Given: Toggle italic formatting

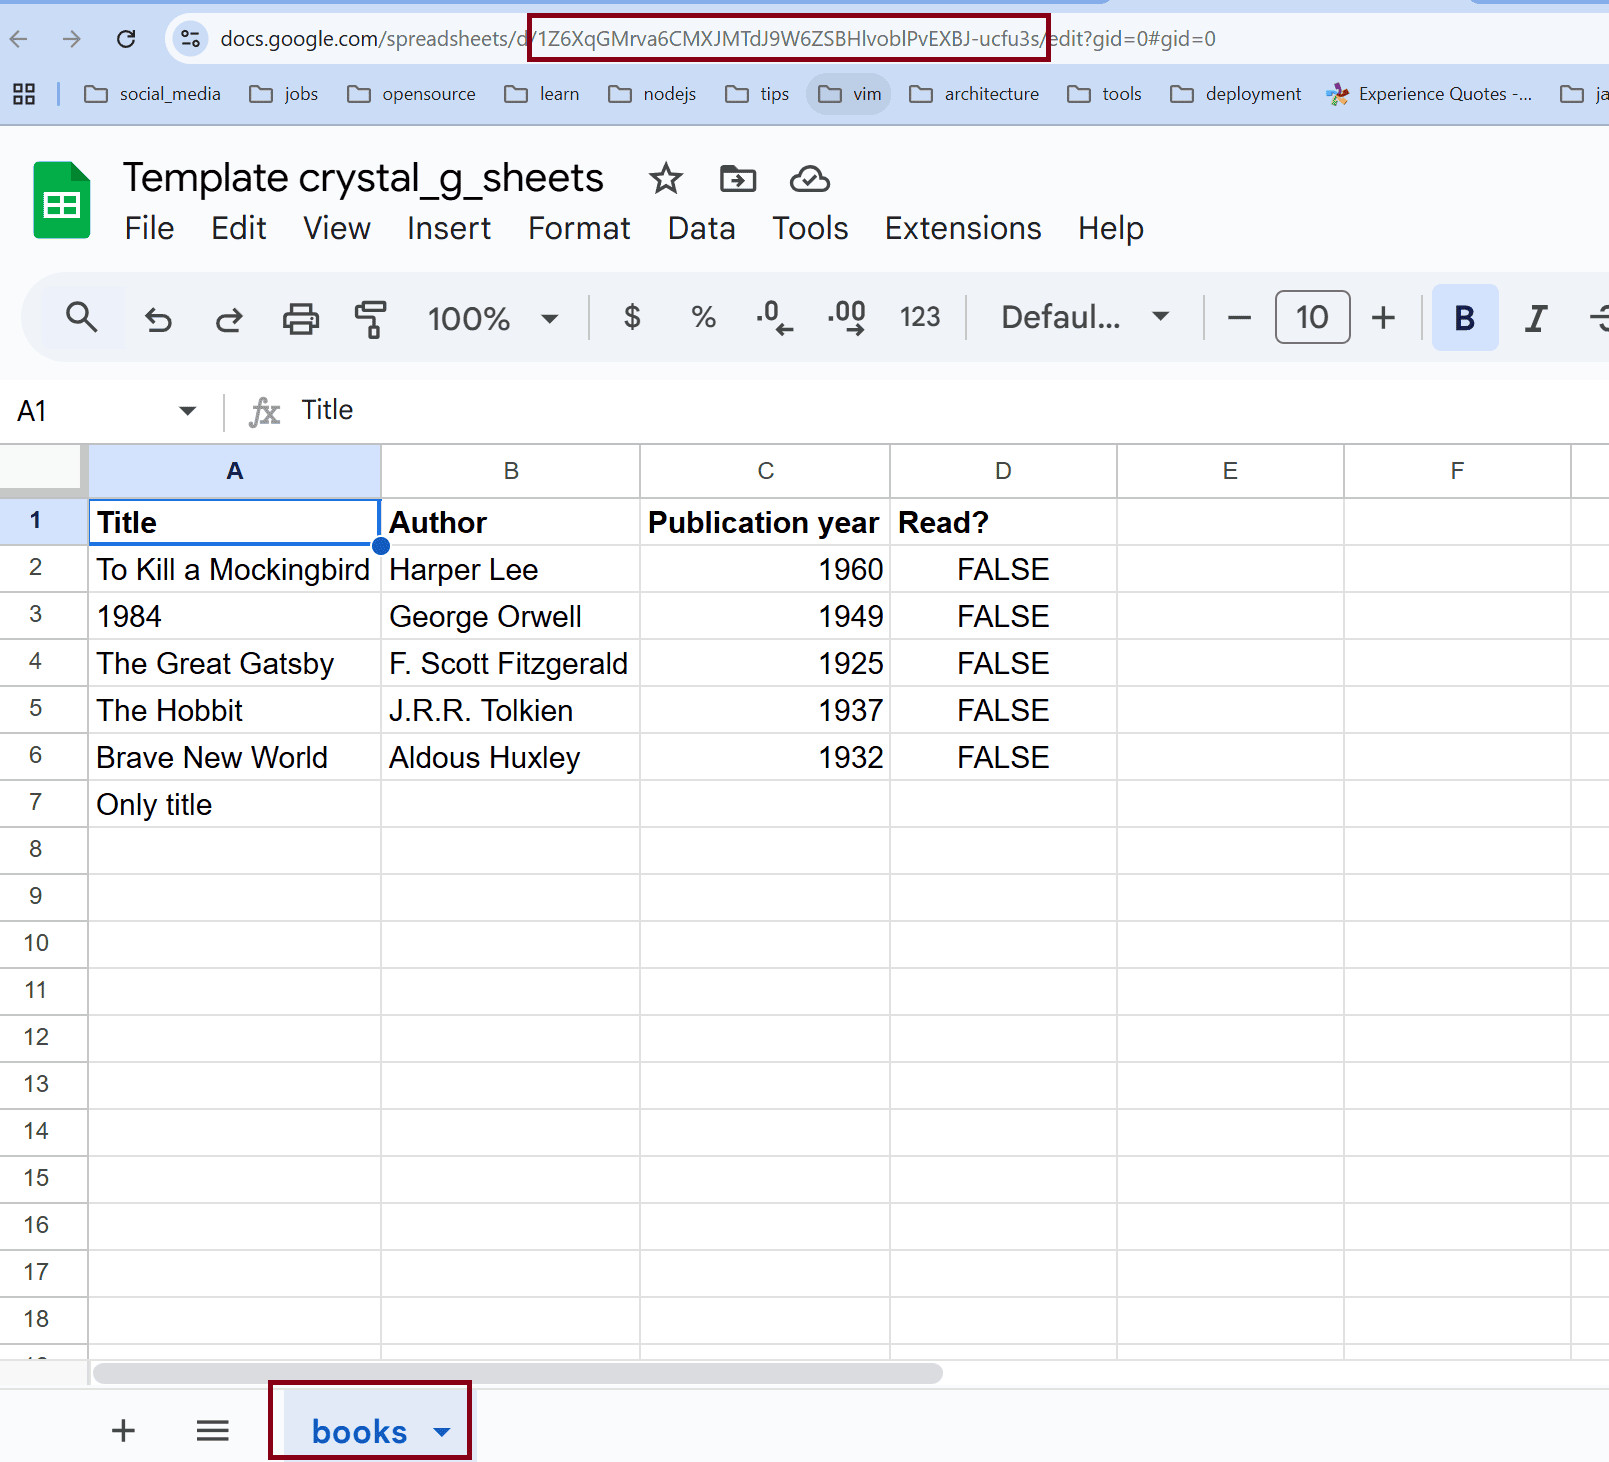Looking at the screenshot, I should [x=1536, y=318].
